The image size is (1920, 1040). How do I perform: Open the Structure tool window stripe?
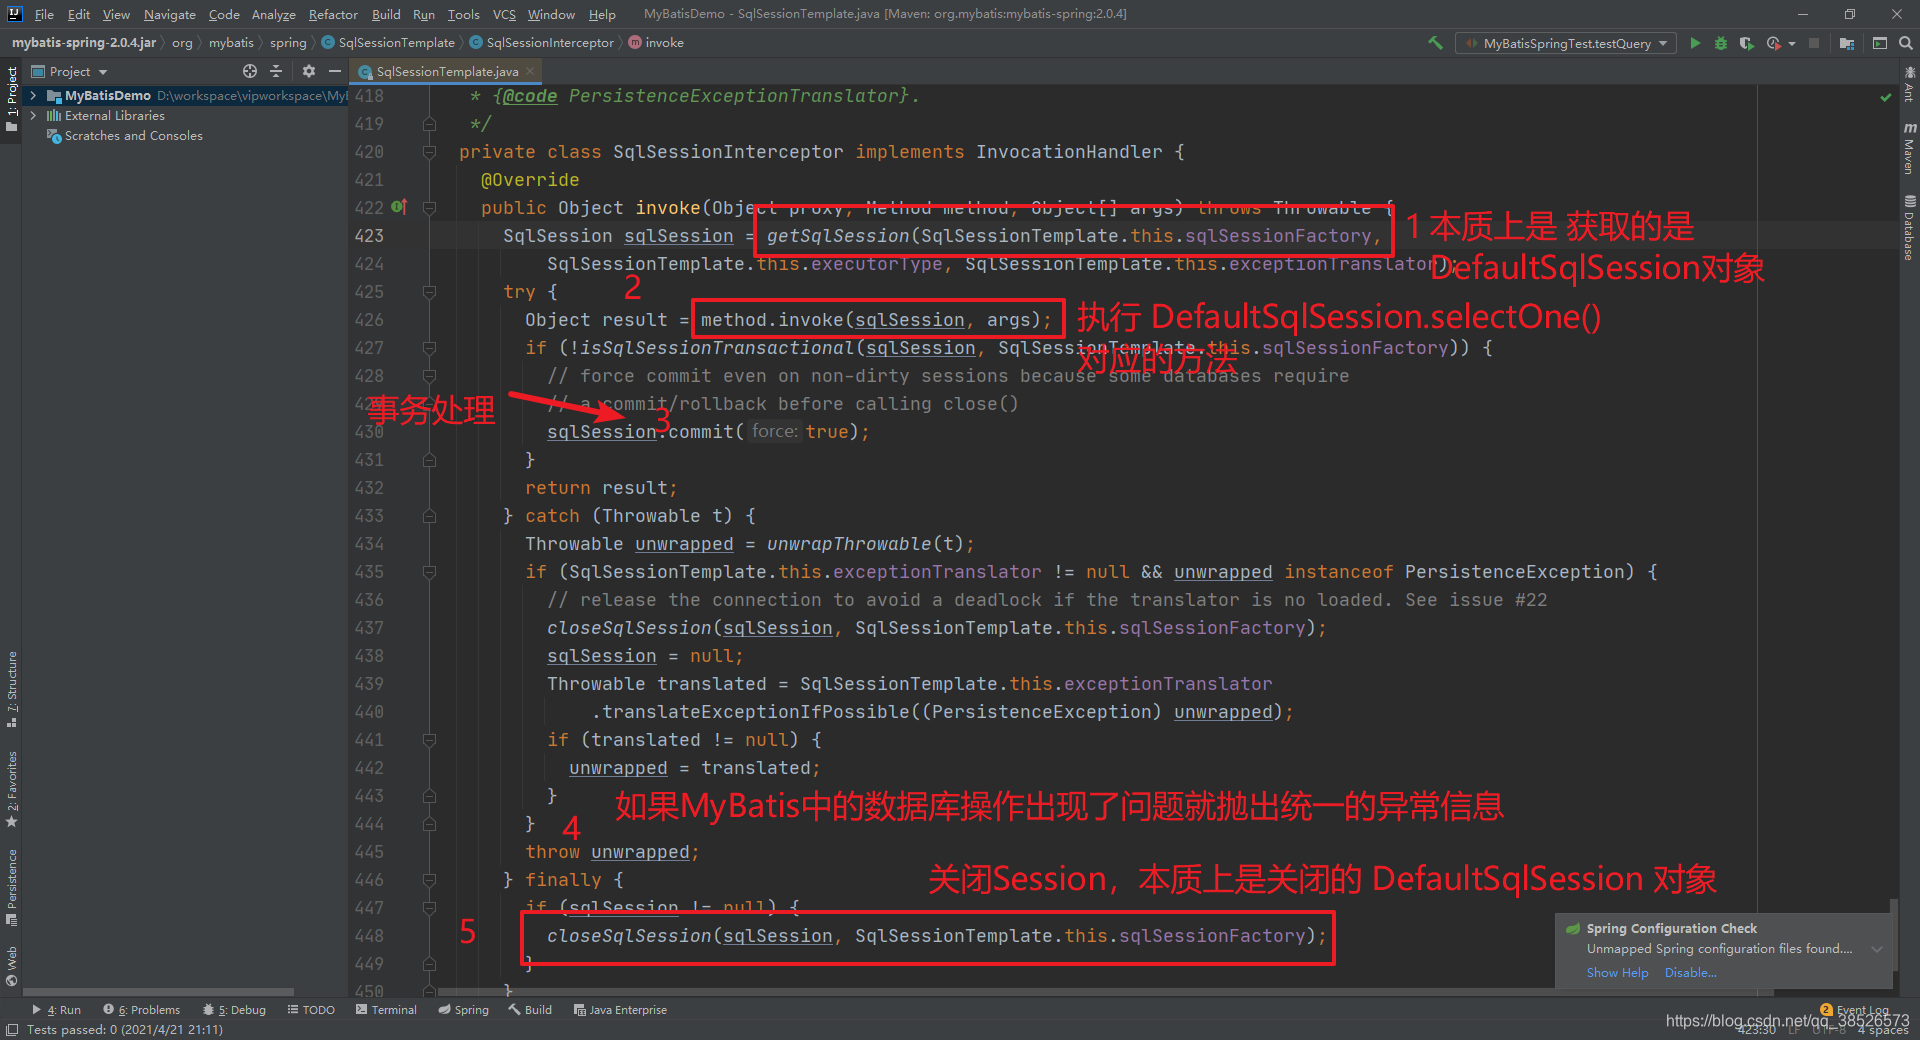pos(12,689)
